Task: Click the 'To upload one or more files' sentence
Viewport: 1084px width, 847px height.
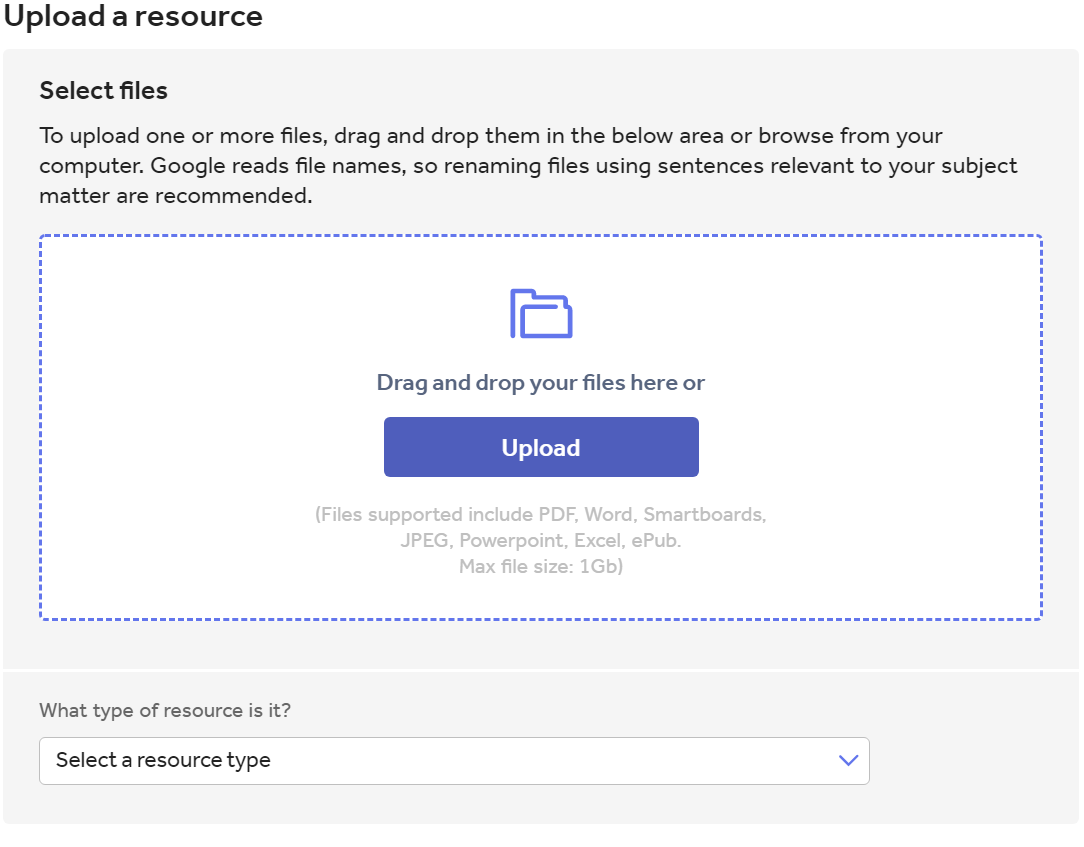Action: click(x=180, y=136)
